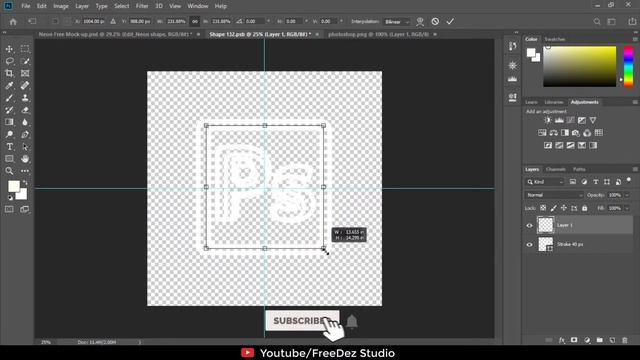640x360 pixels.
Task: Open the Color panel flyout menu
Action: click(635, 39)
